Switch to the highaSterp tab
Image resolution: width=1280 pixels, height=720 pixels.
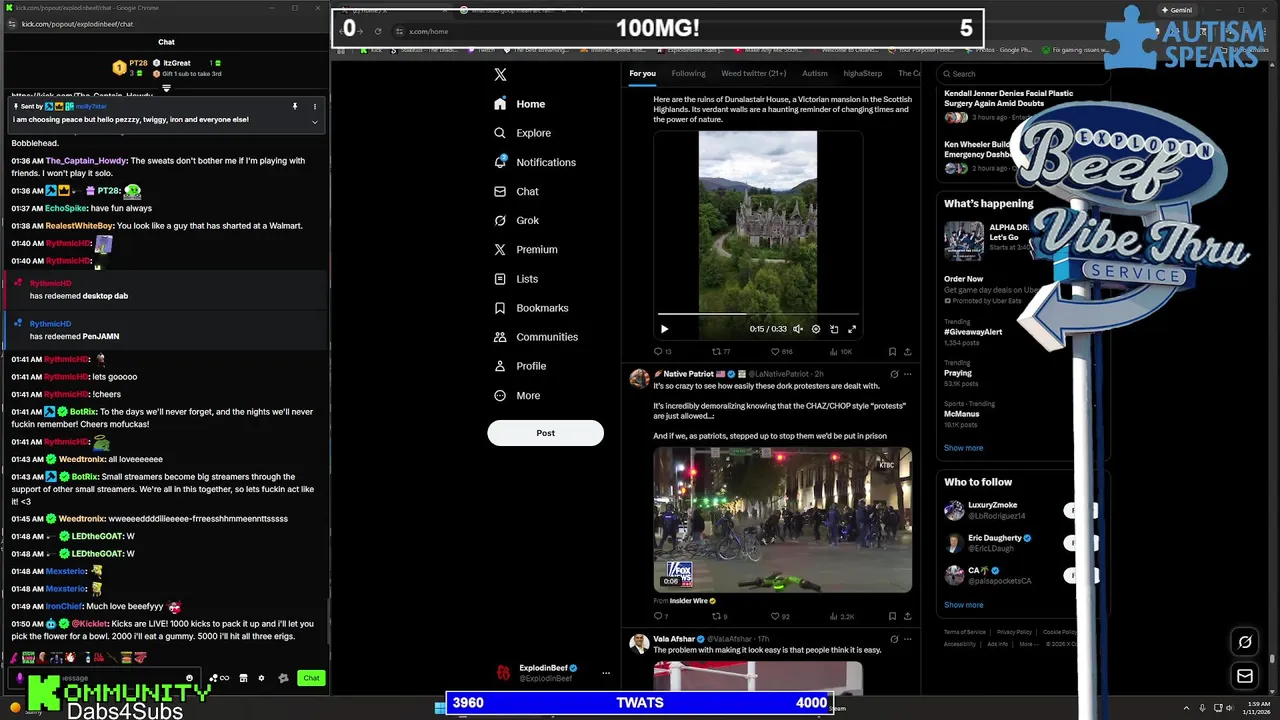pyautogui.click(x=862, y=73)
